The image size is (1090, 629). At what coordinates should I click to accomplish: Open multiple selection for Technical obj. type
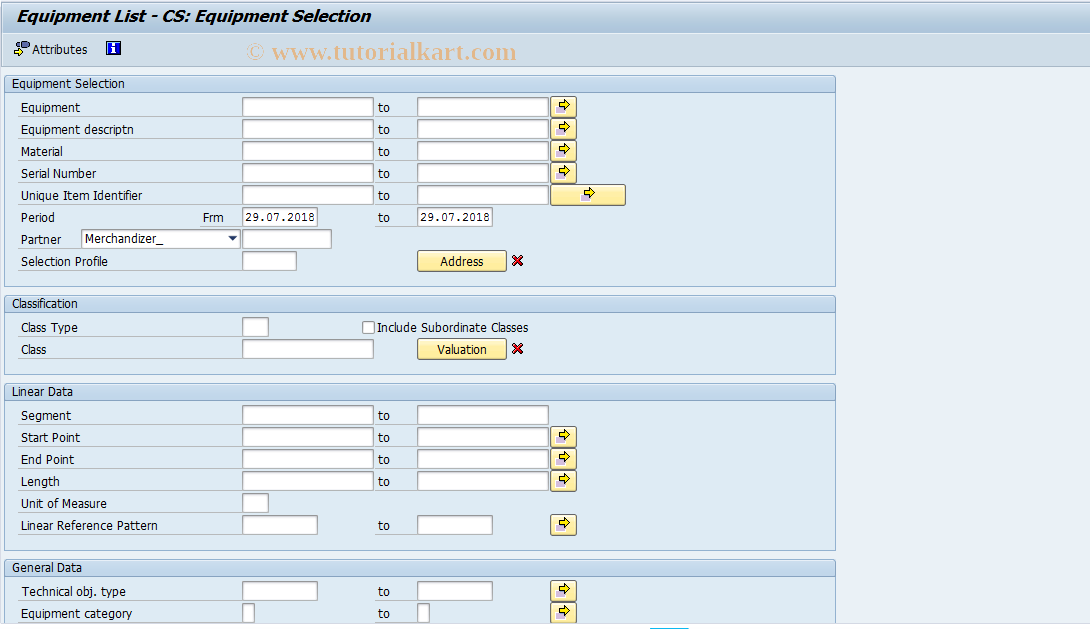click(x=563, y=591)
